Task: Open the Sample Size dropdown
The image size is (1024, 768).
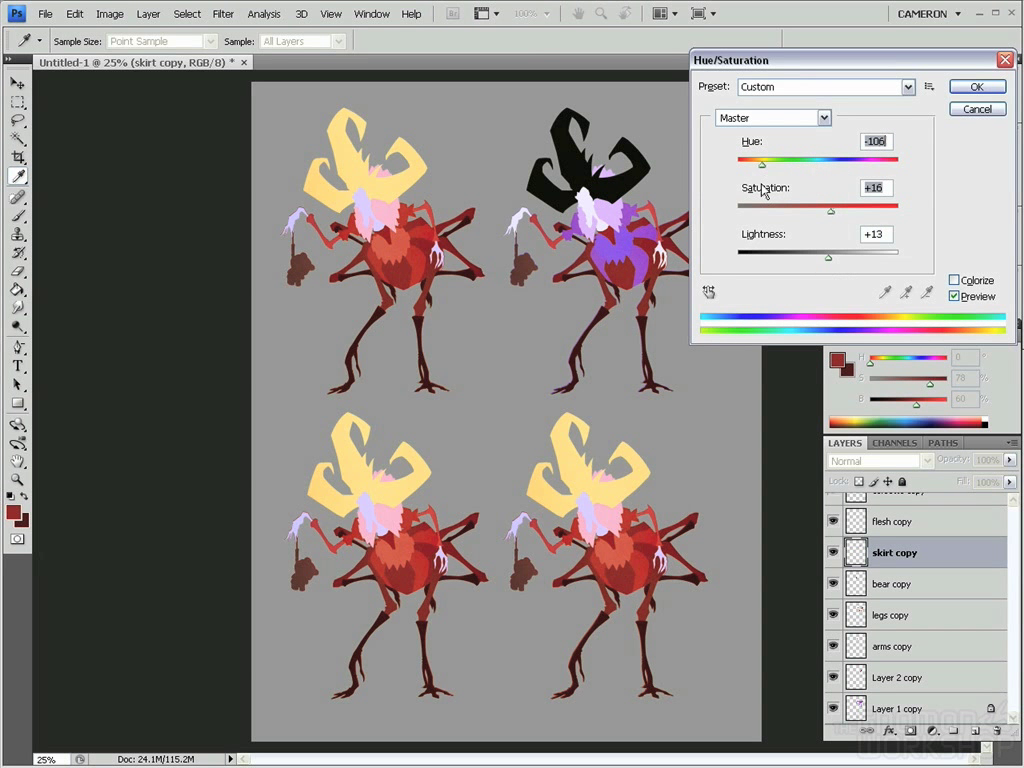Action: (x=209, y=41)
